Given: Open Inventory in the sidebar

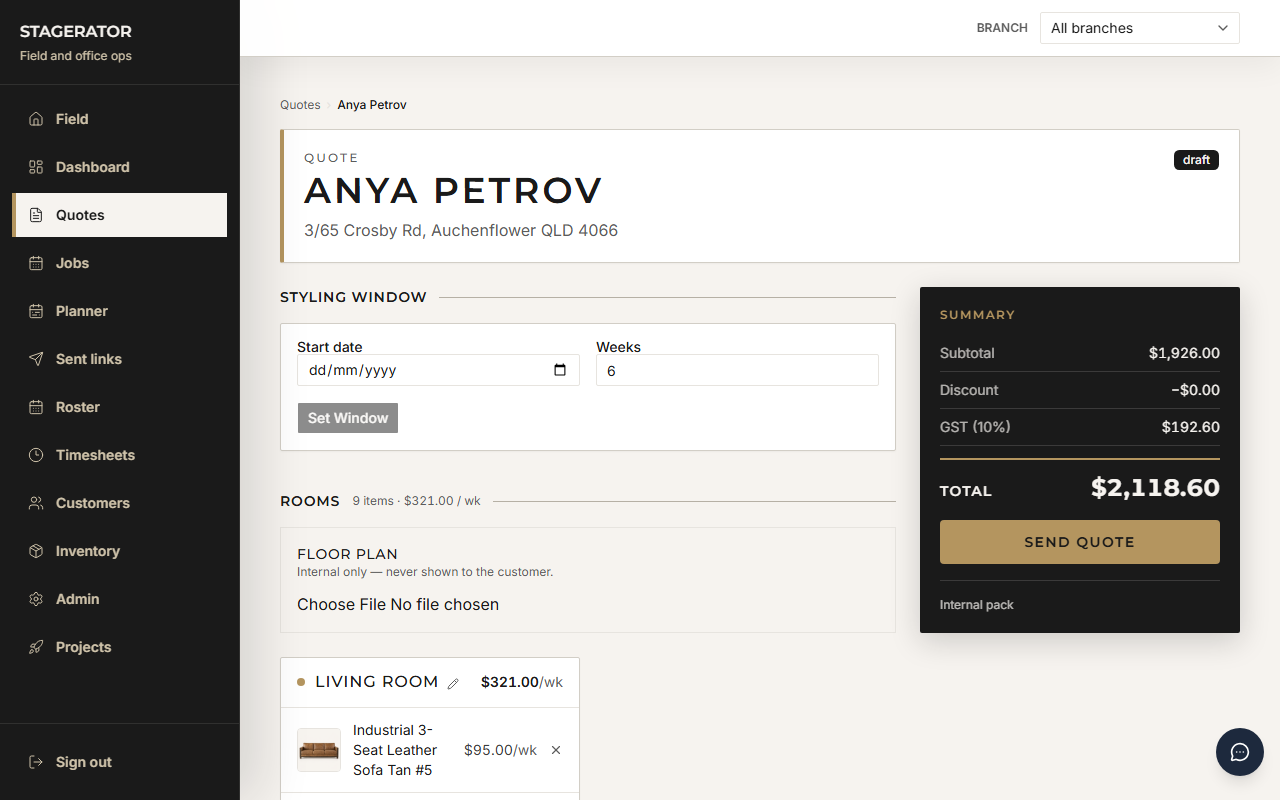Looking at the screenshot, I should coord(120,551).
